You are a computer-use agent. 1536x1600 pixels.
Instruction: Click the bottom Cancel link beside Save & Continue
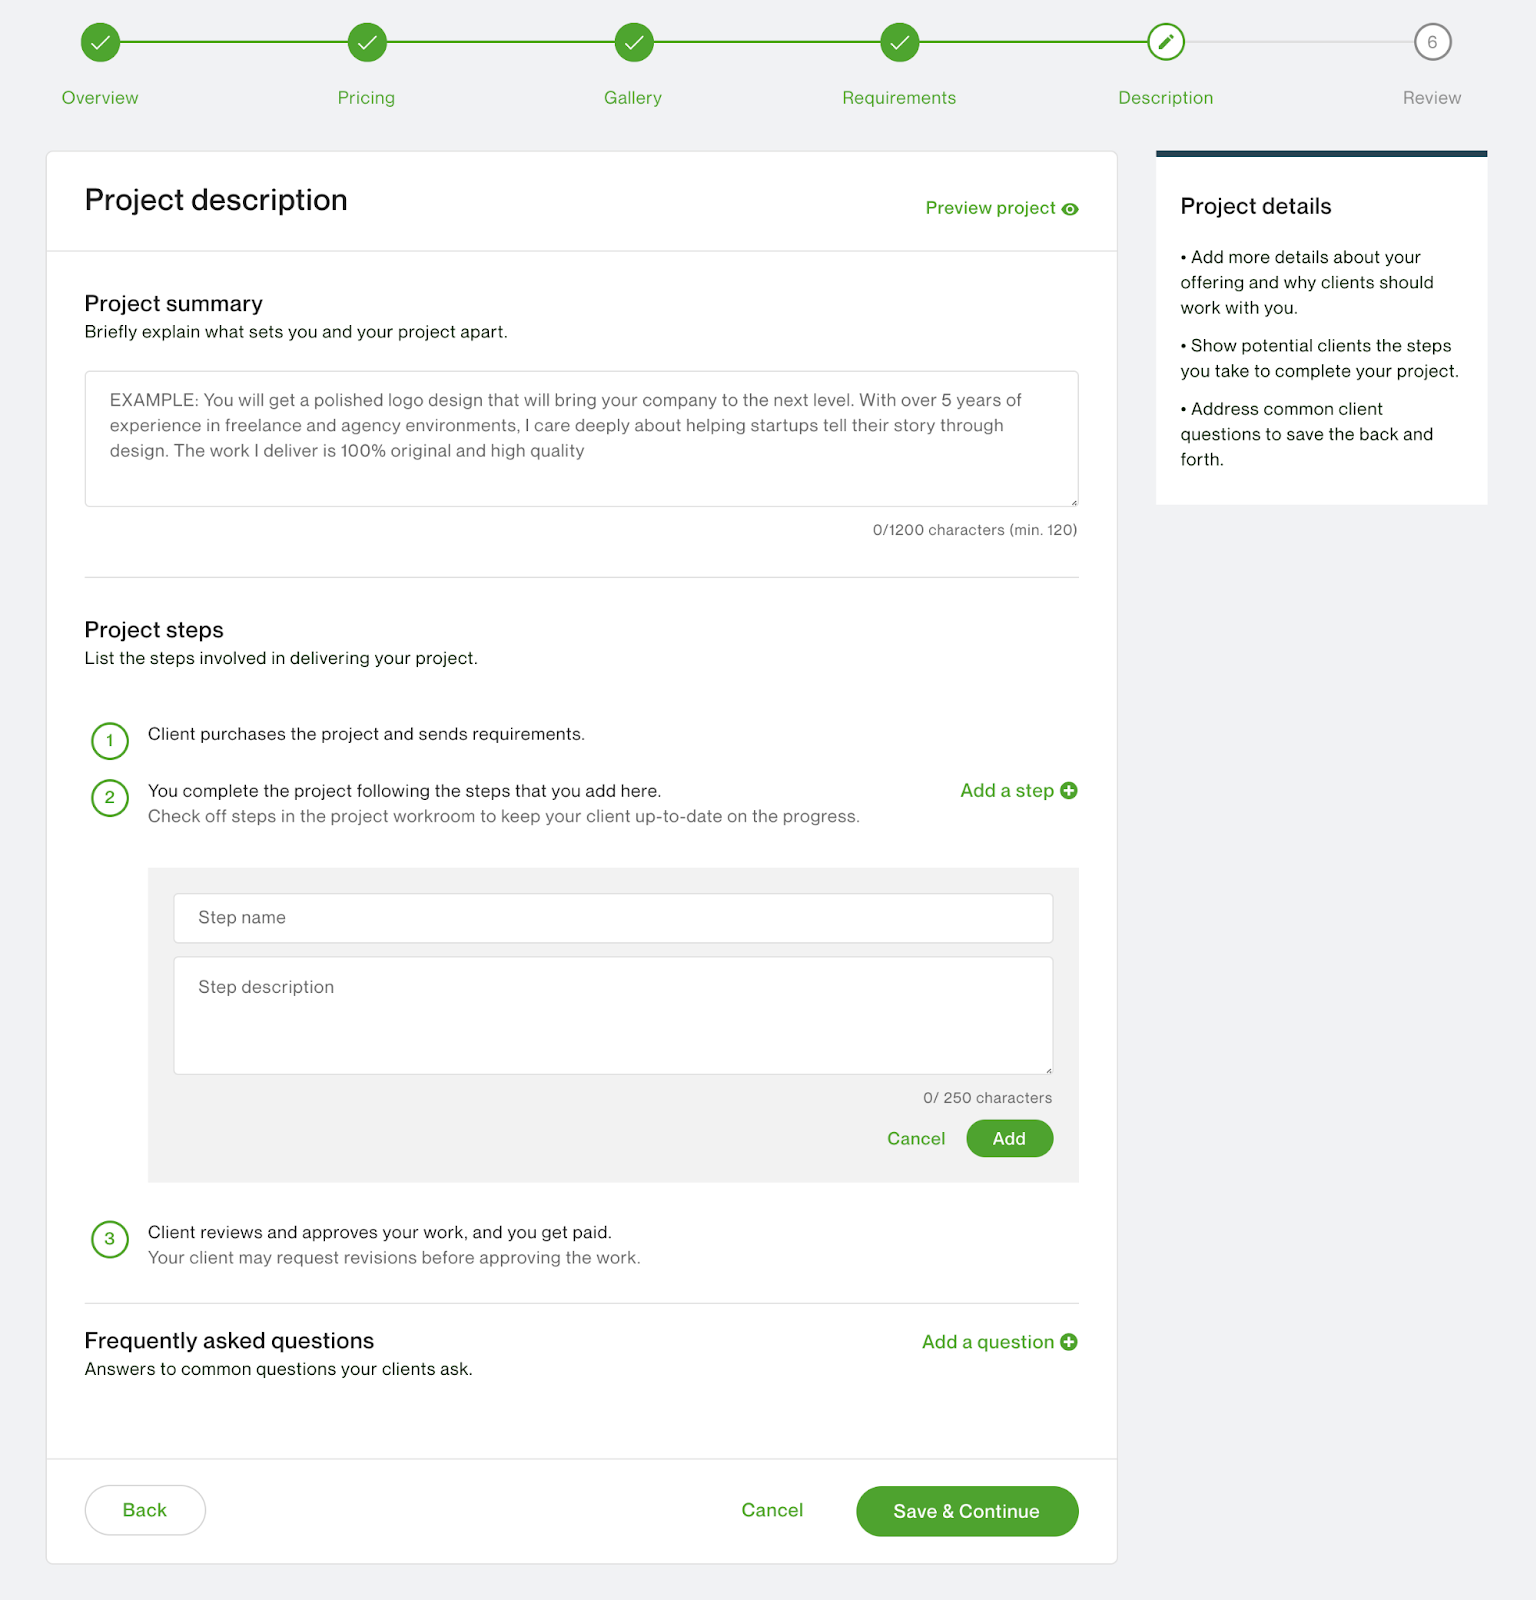772,1510
